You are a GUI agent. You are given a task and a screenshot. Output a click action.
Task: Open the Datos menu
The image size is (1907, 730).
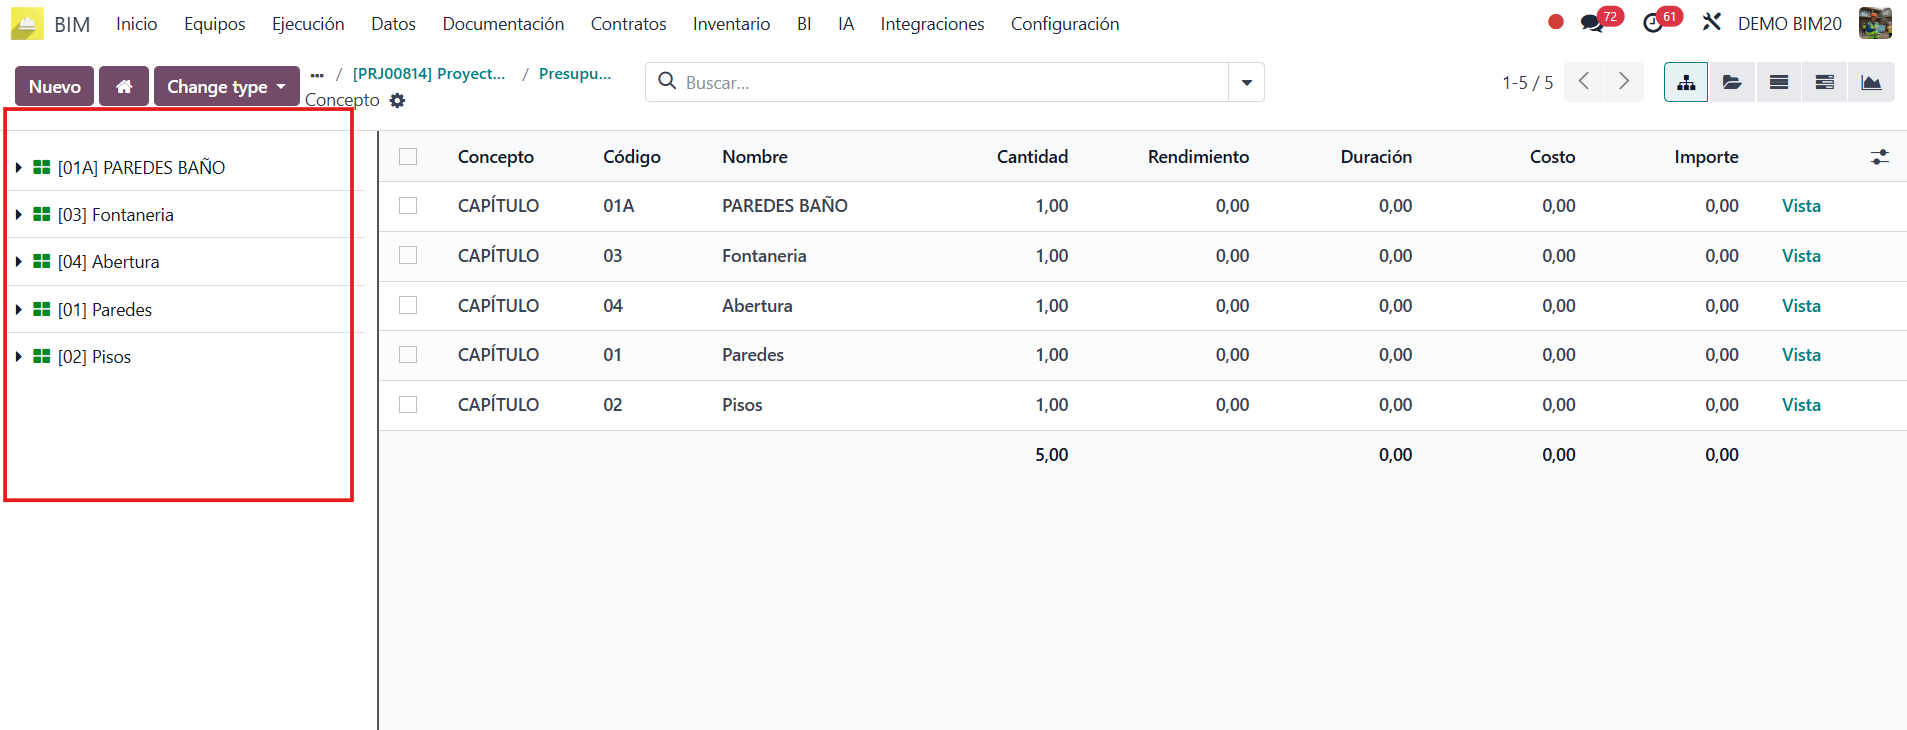pos(393,23)
